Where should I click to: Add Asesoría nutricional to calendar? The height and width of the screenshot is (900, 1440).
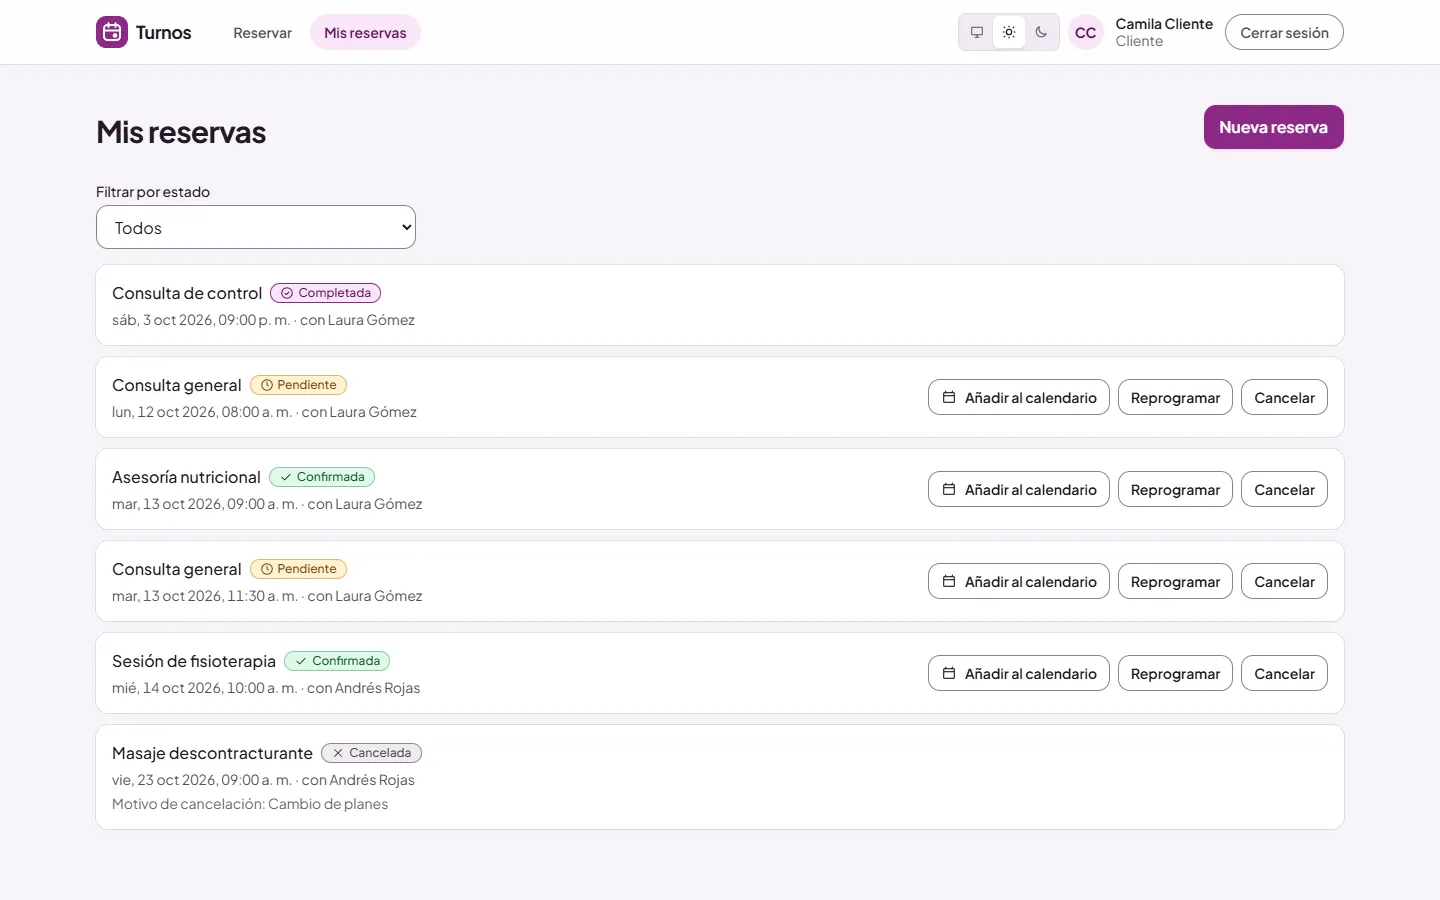click(x=1019, y=489)
